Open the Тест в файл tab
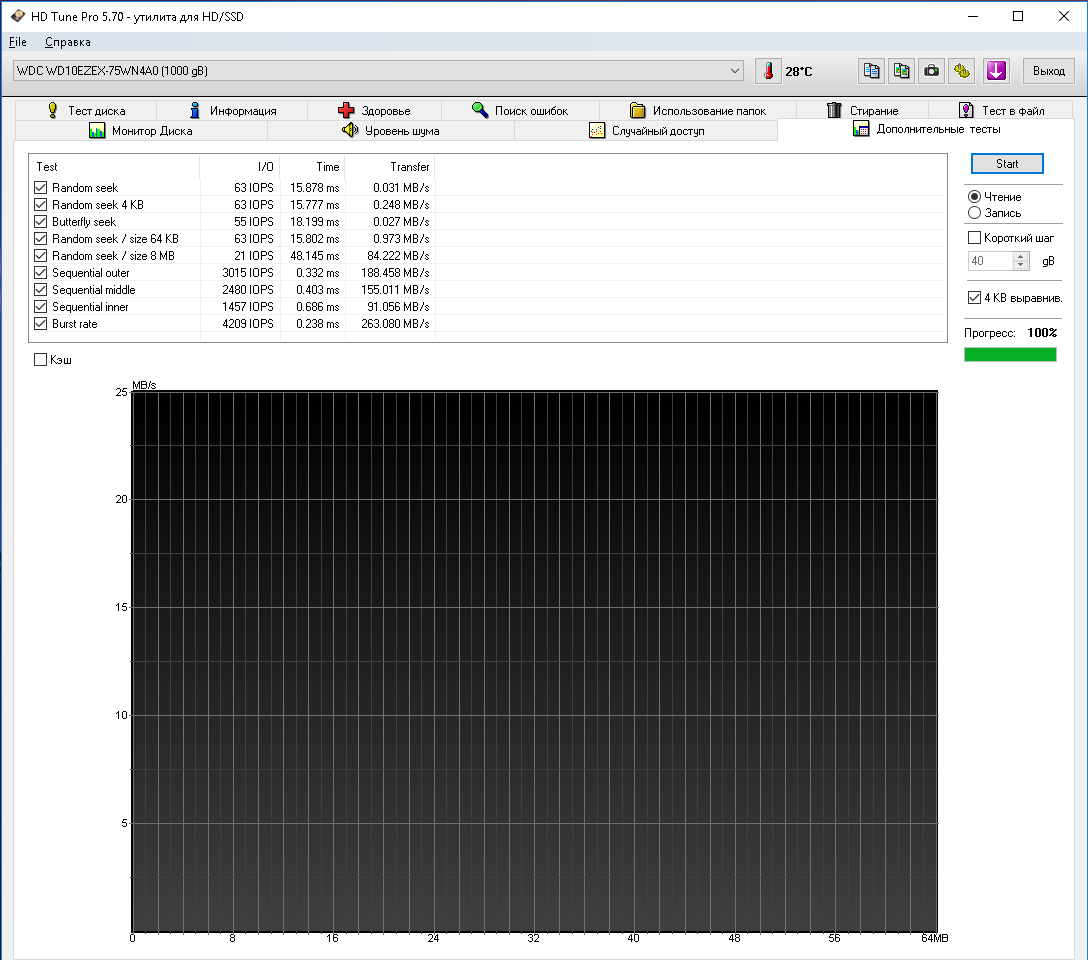This screenshot has width=1088, height=960. [x=1001, y=110]
